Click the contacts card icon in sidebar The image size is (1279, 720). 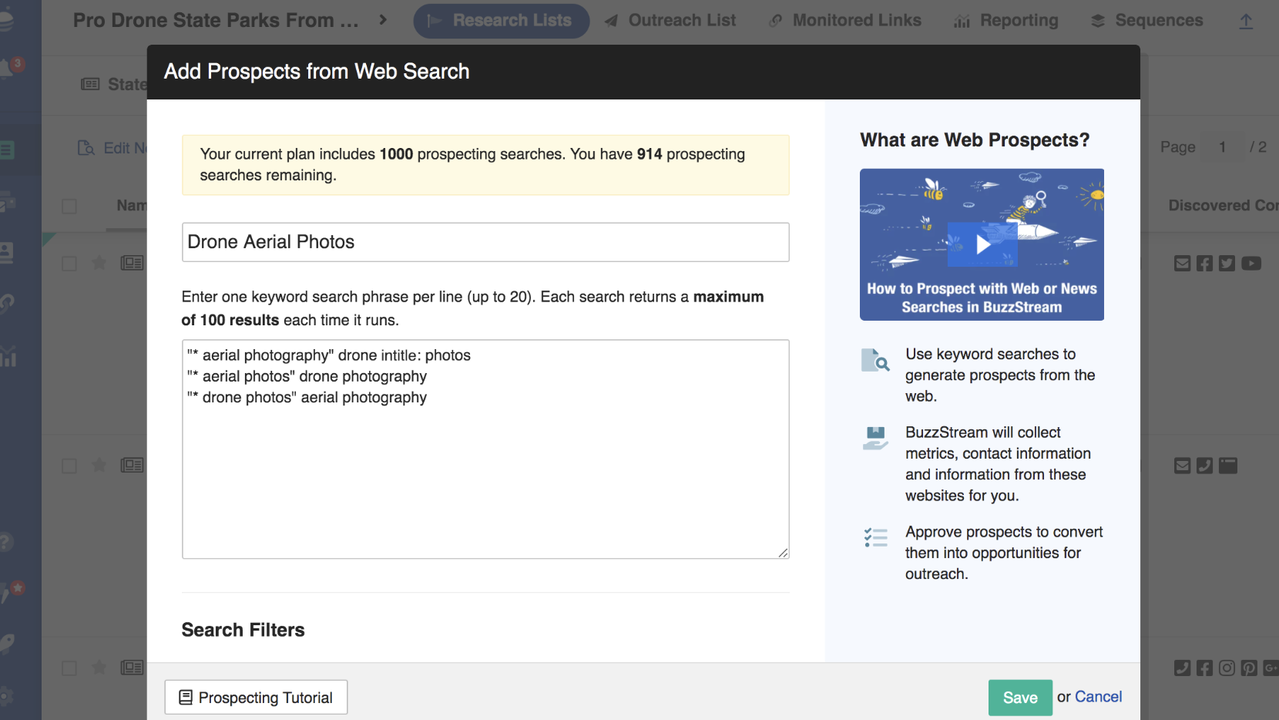coord(6,252)
